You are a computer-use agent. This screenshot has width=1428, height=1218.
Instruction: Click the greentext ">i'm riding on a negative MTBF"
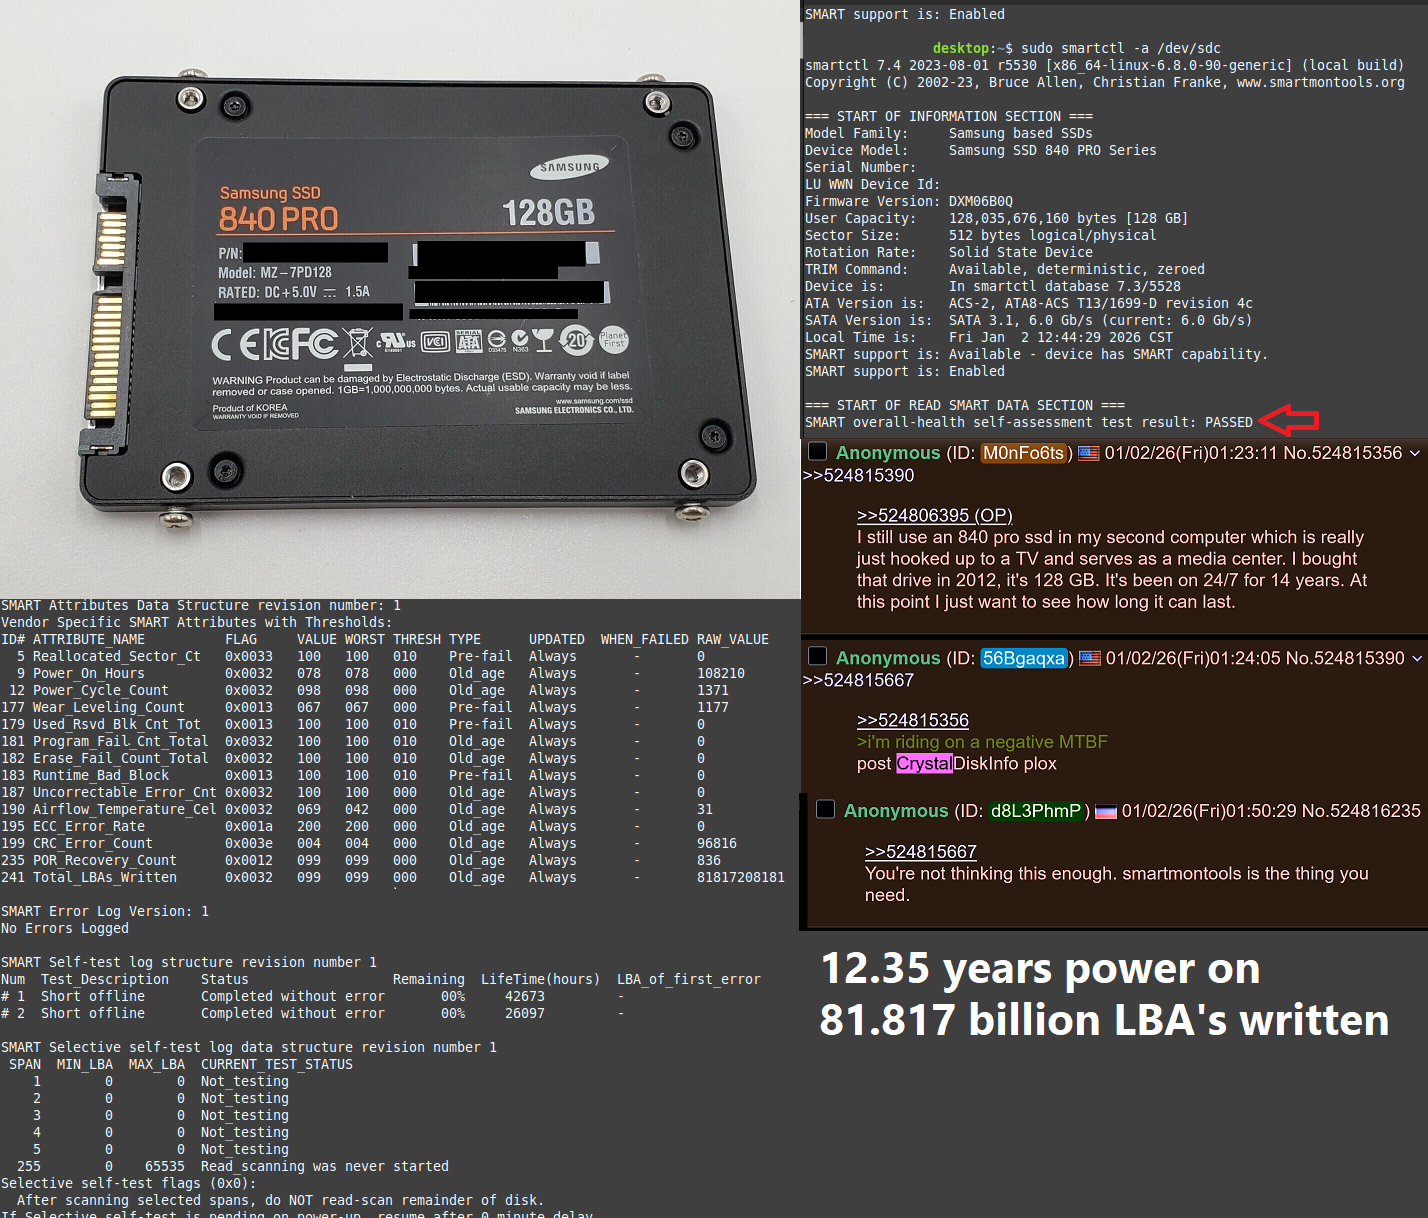tap(982, 742)
